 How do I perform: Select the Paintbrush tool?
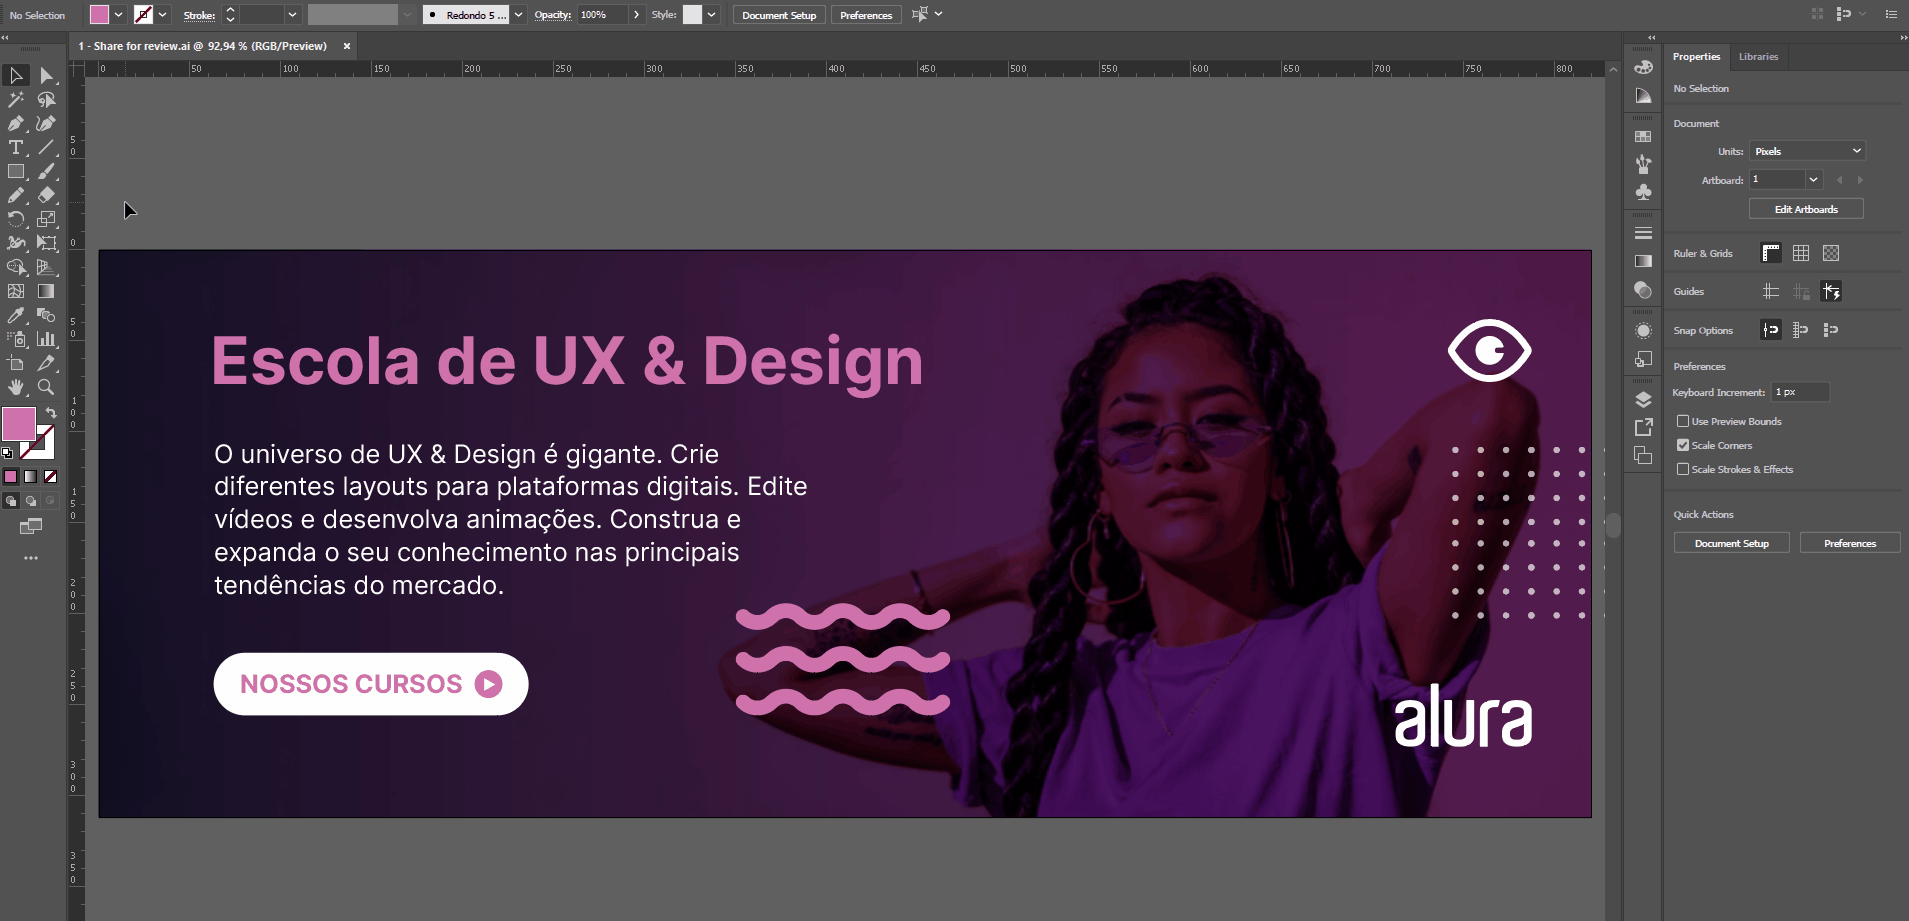[x=46, y=171]
